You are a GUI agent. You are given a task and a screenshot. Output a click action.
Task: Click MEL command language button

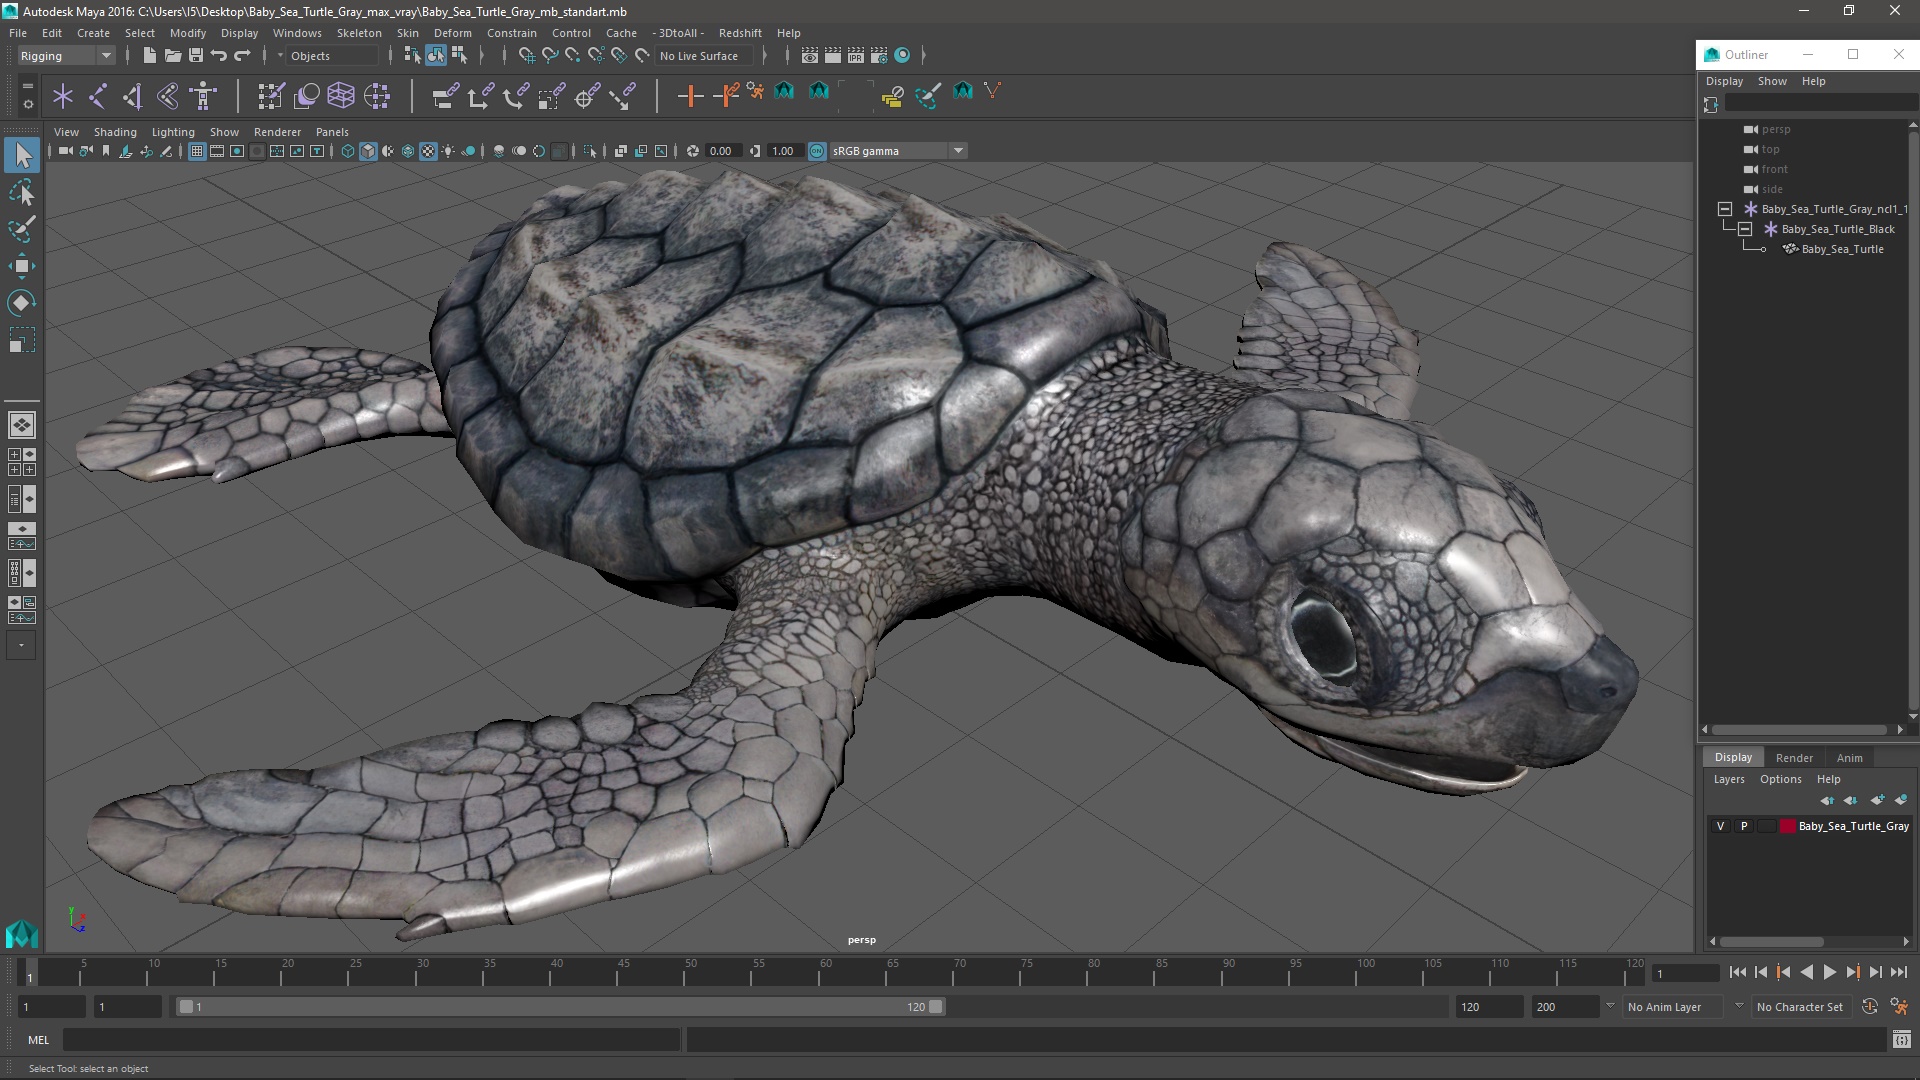pos(38,1040)
